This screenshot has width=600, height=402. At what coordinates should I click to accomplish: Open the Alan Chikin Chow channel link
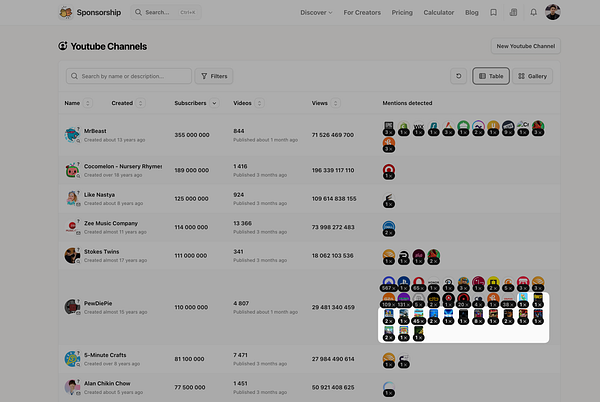click(x=107, y=383)
